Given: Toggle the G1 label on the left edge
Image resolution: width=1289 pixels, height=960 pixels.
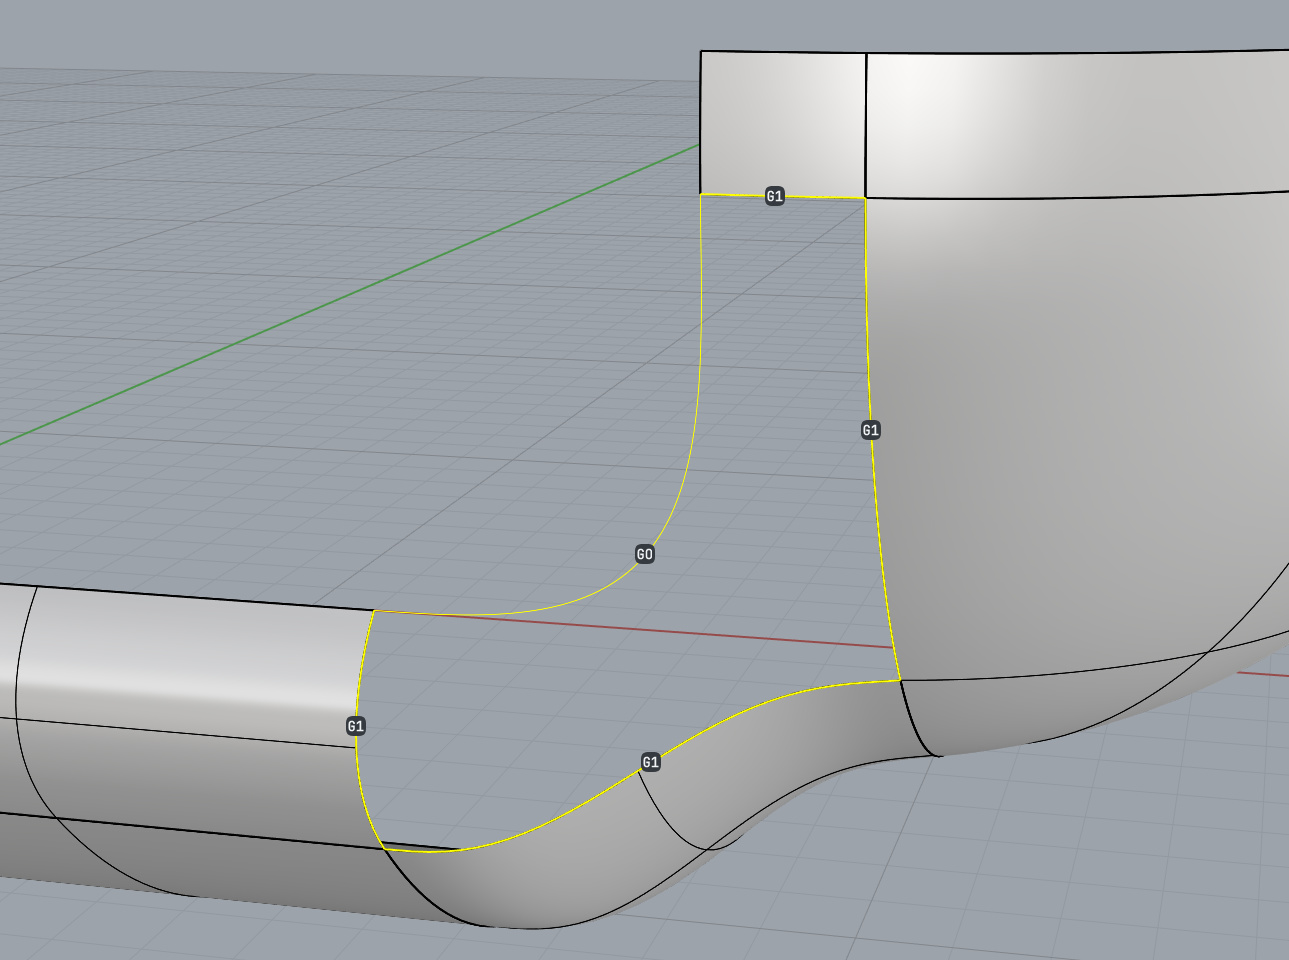Looking at the screenshot, I should tap(355, 726).
